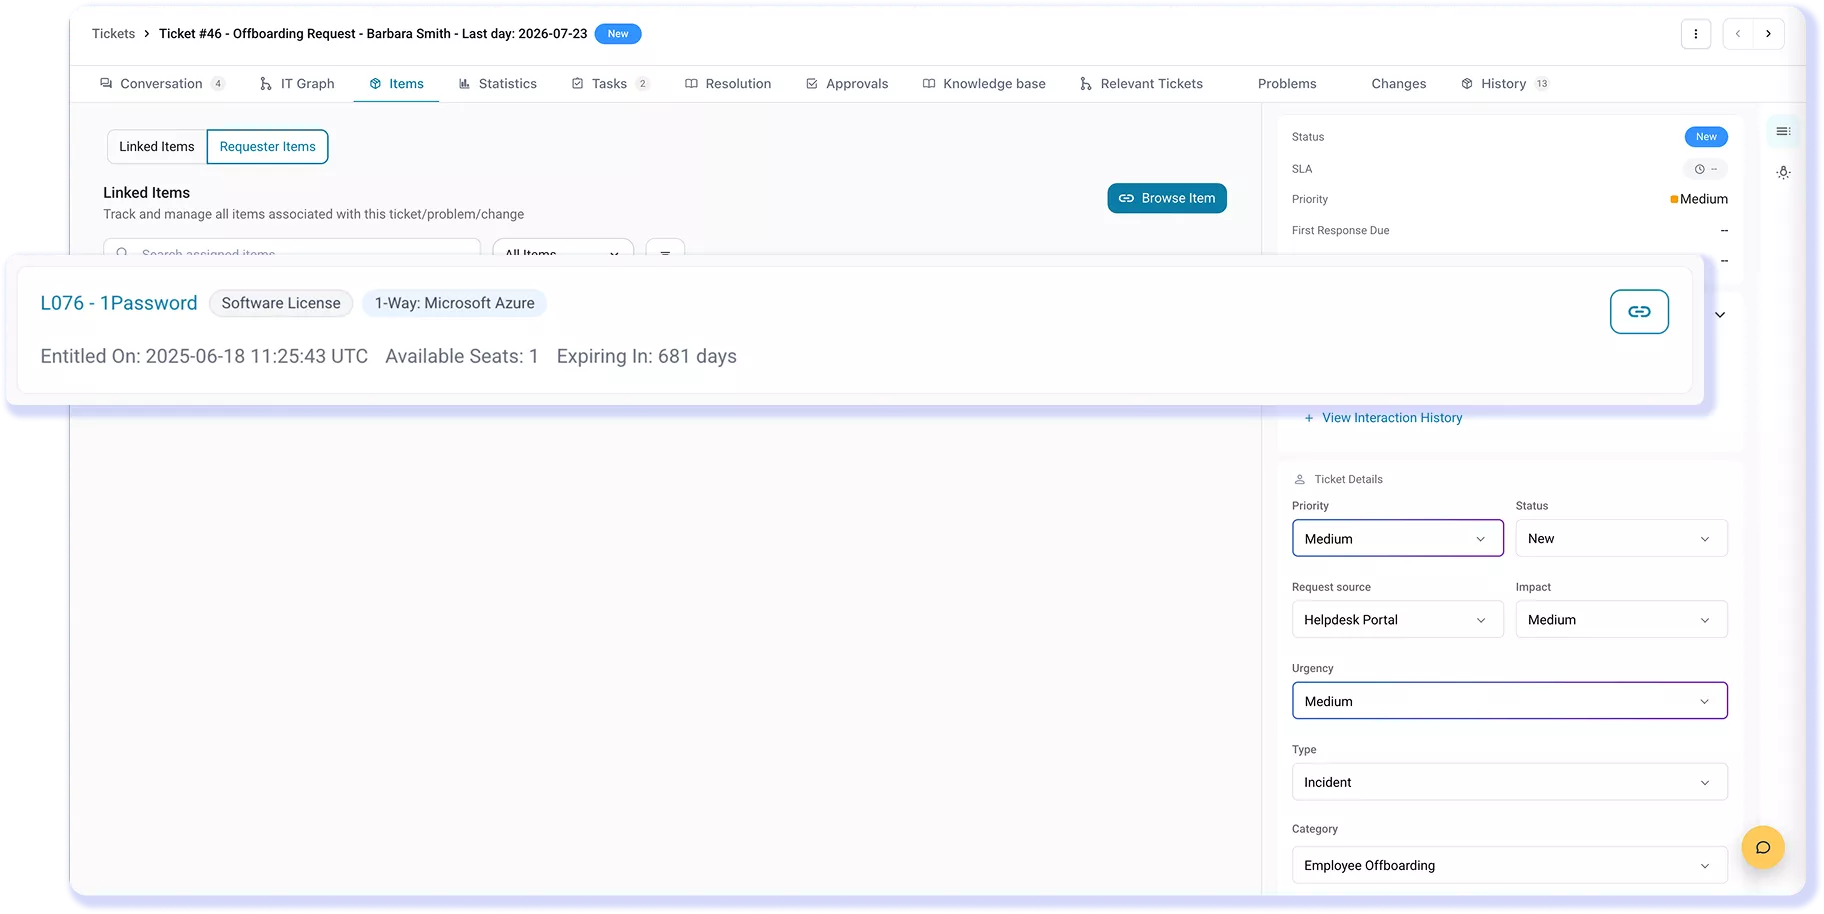Click the search assigned items field

[292, 247]
